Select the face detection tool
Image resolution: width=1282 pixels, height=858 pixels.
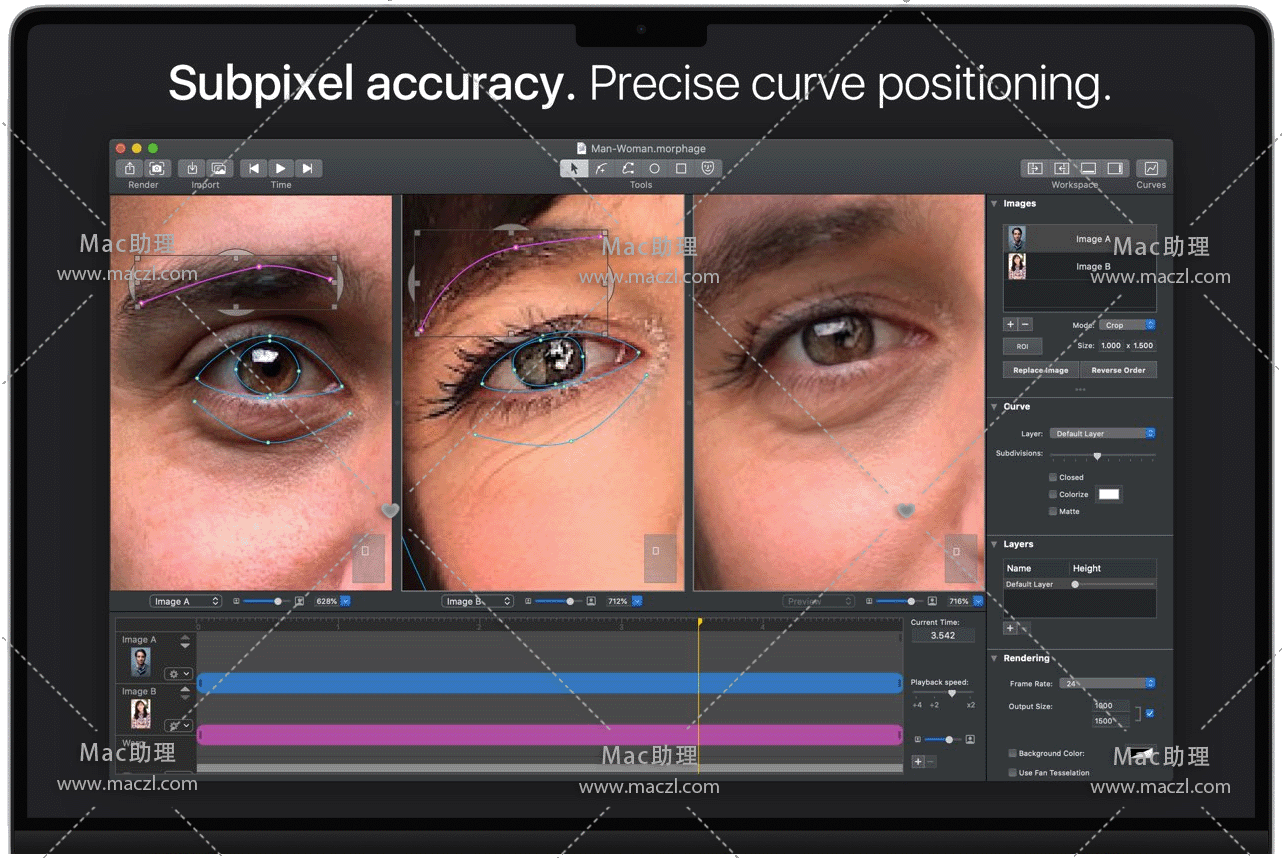(x=708, y=169)
